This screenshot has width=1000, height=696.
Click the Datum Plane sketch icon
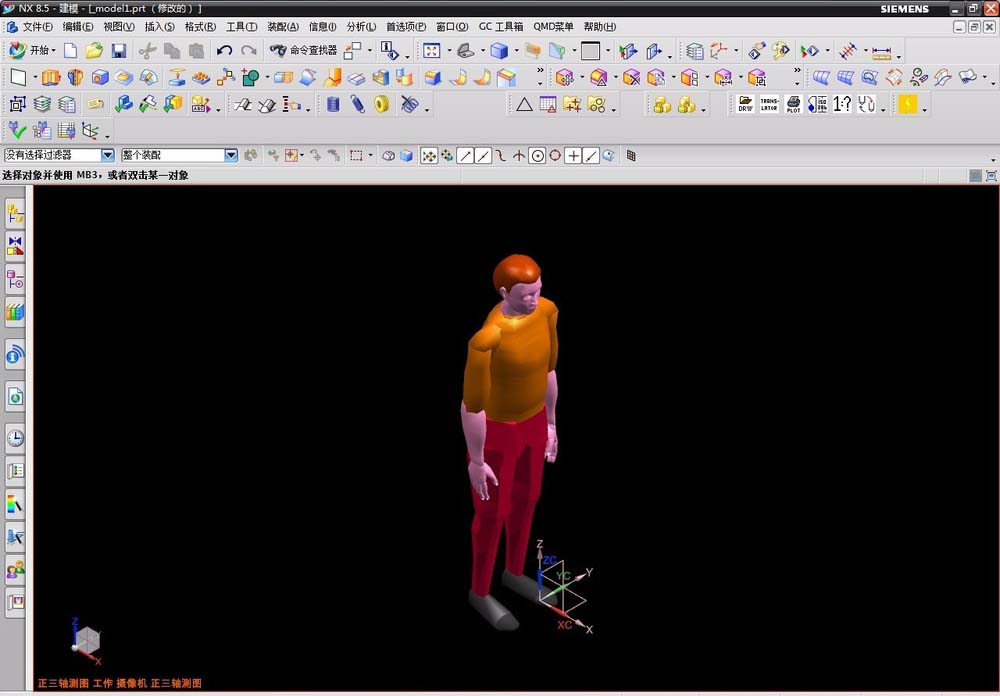tap(18, 78)
